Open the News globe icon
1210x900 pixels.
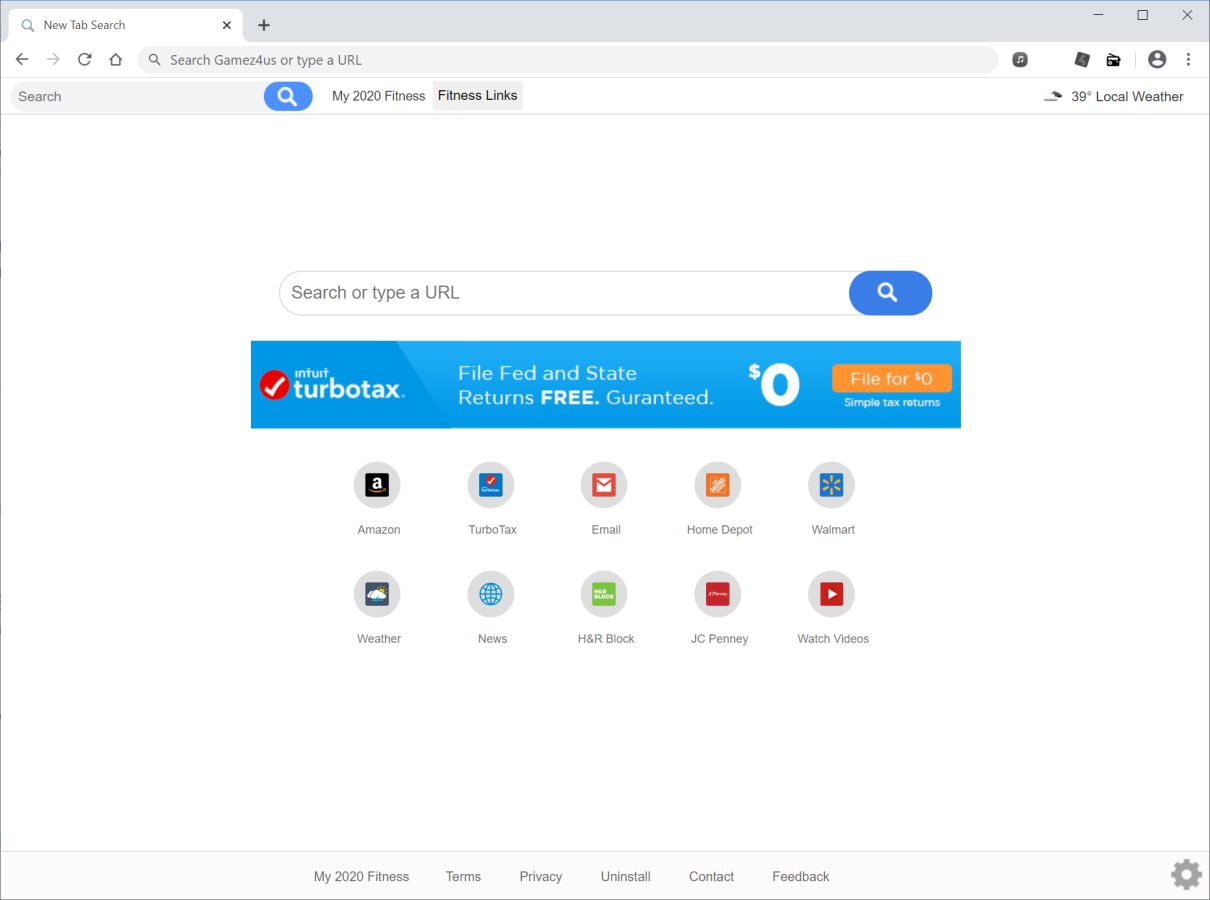point(491,594)
